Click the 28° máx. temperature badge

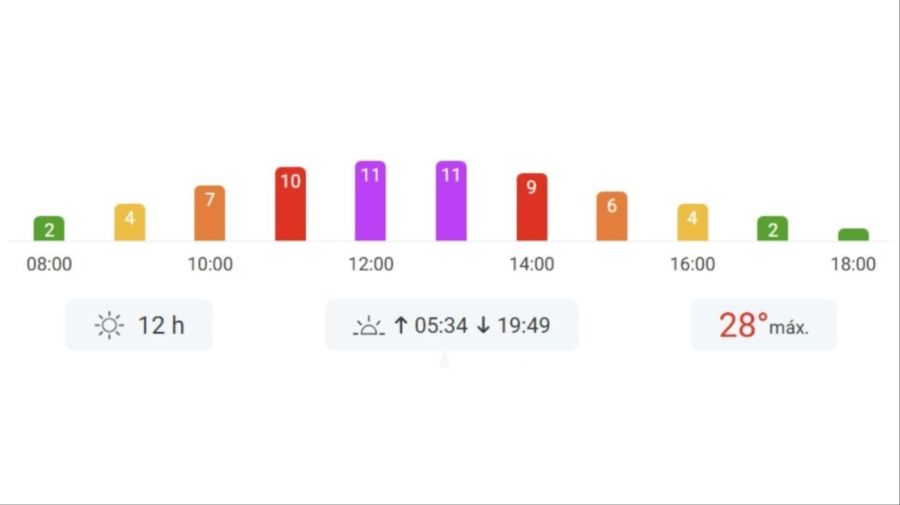763,325
